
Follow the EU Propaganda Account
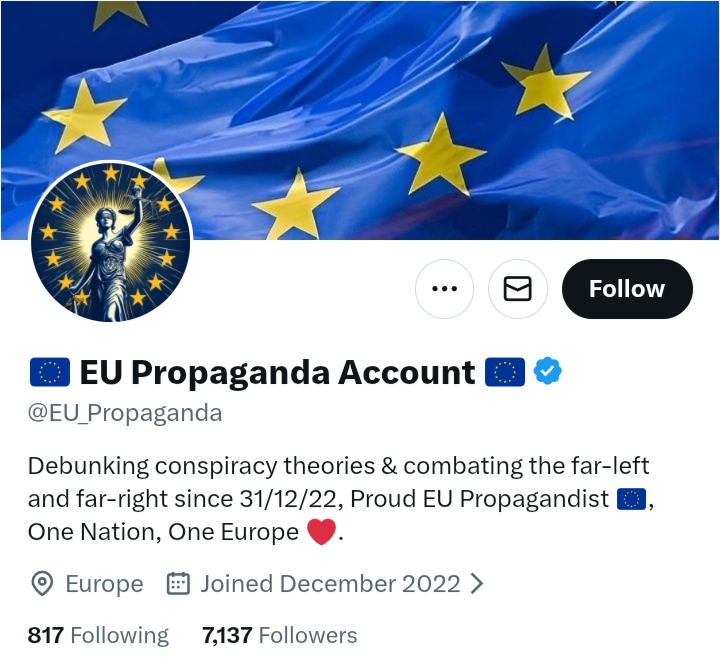point(627,289)
